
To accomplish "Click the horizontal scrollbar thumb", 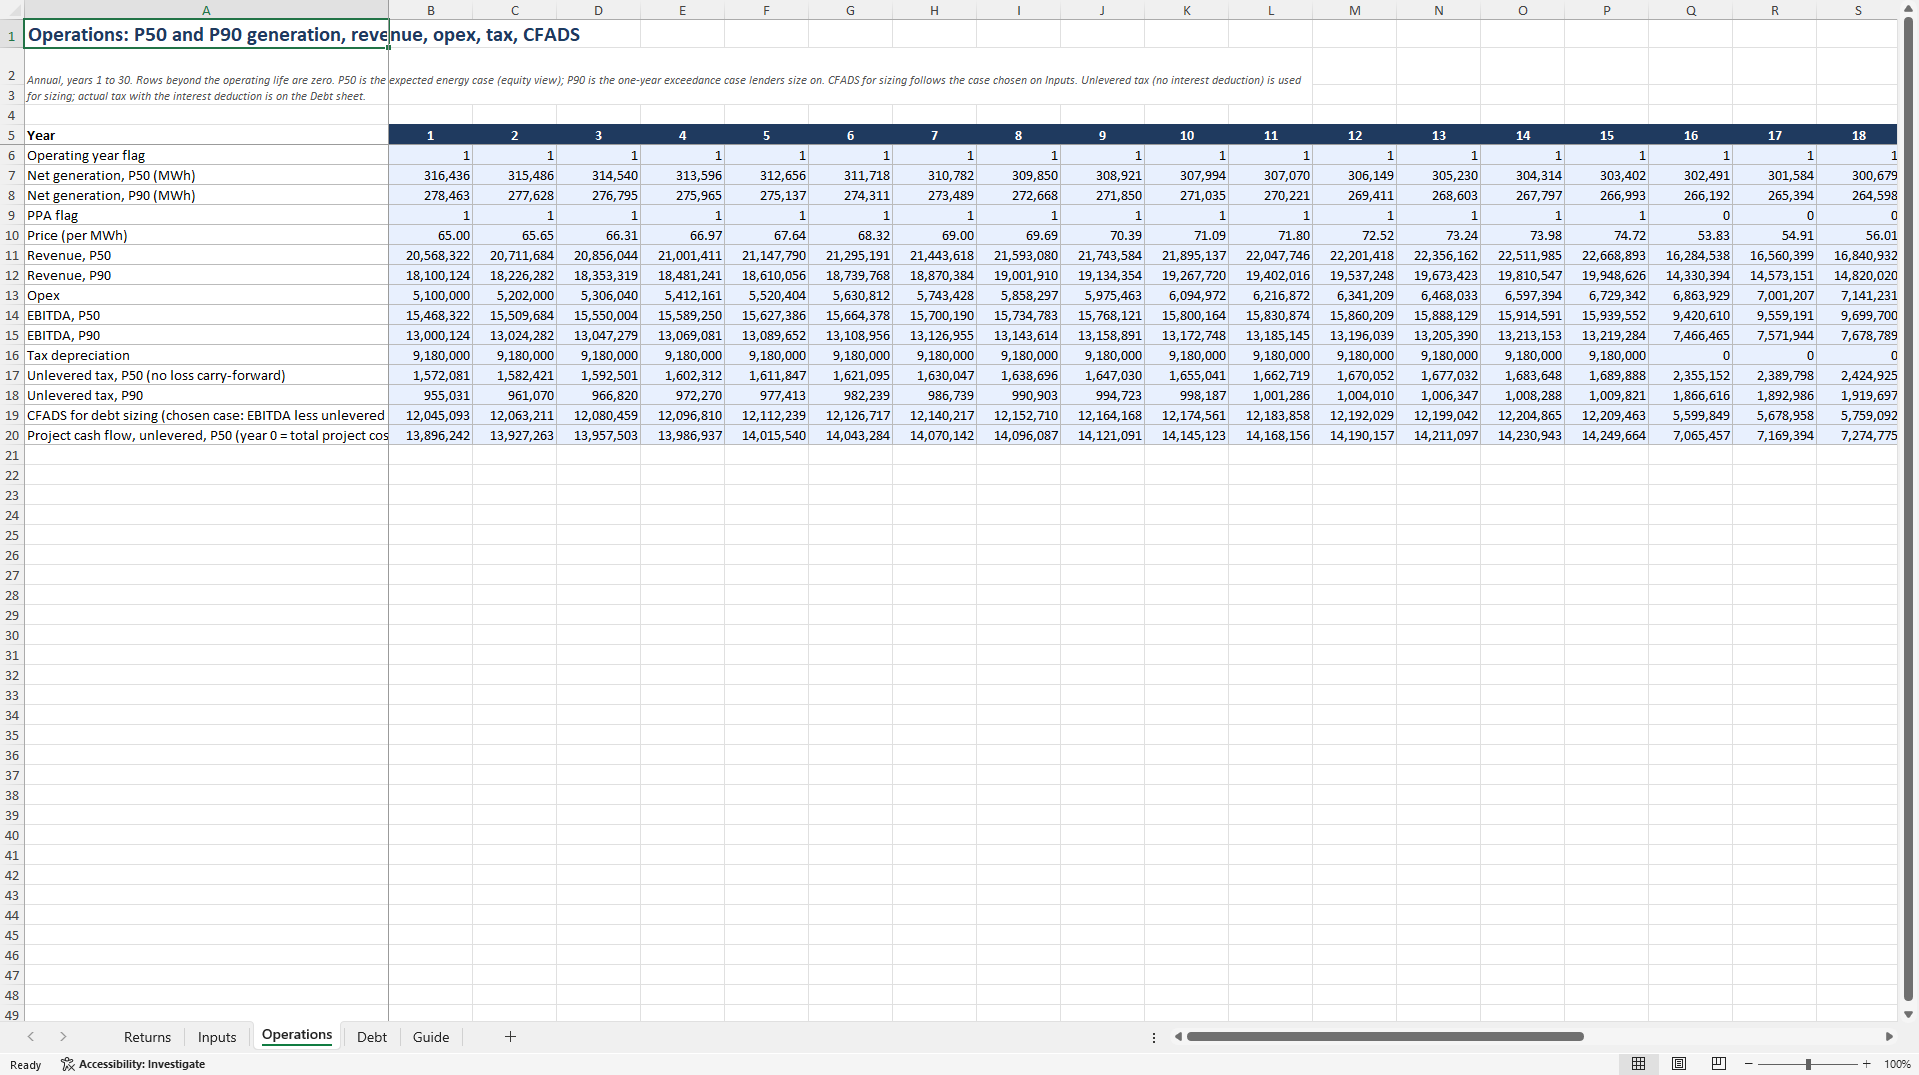I will tap(1385, 1037).
